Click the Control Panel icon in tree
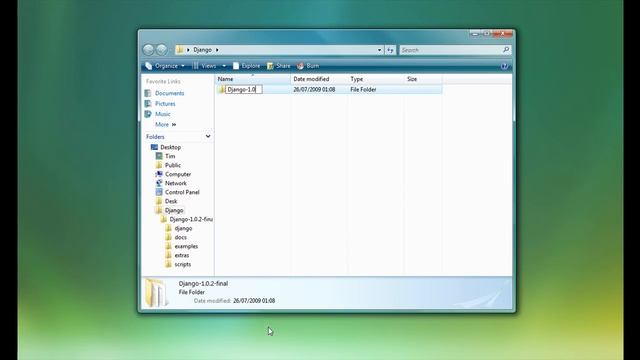The image size is (640, 360). click(159, 192)
